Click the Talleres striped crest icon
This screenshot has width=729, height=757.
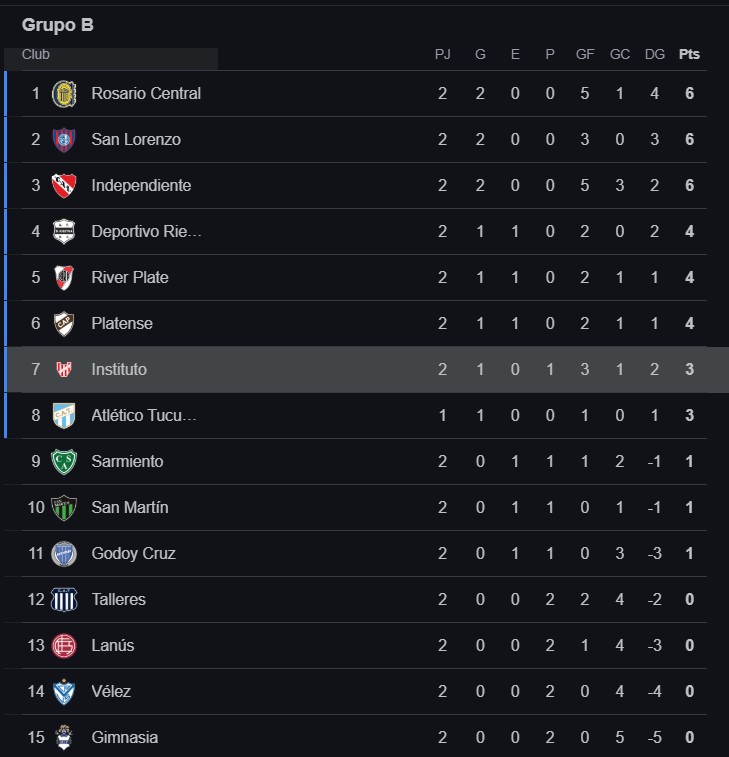[64, 600]
